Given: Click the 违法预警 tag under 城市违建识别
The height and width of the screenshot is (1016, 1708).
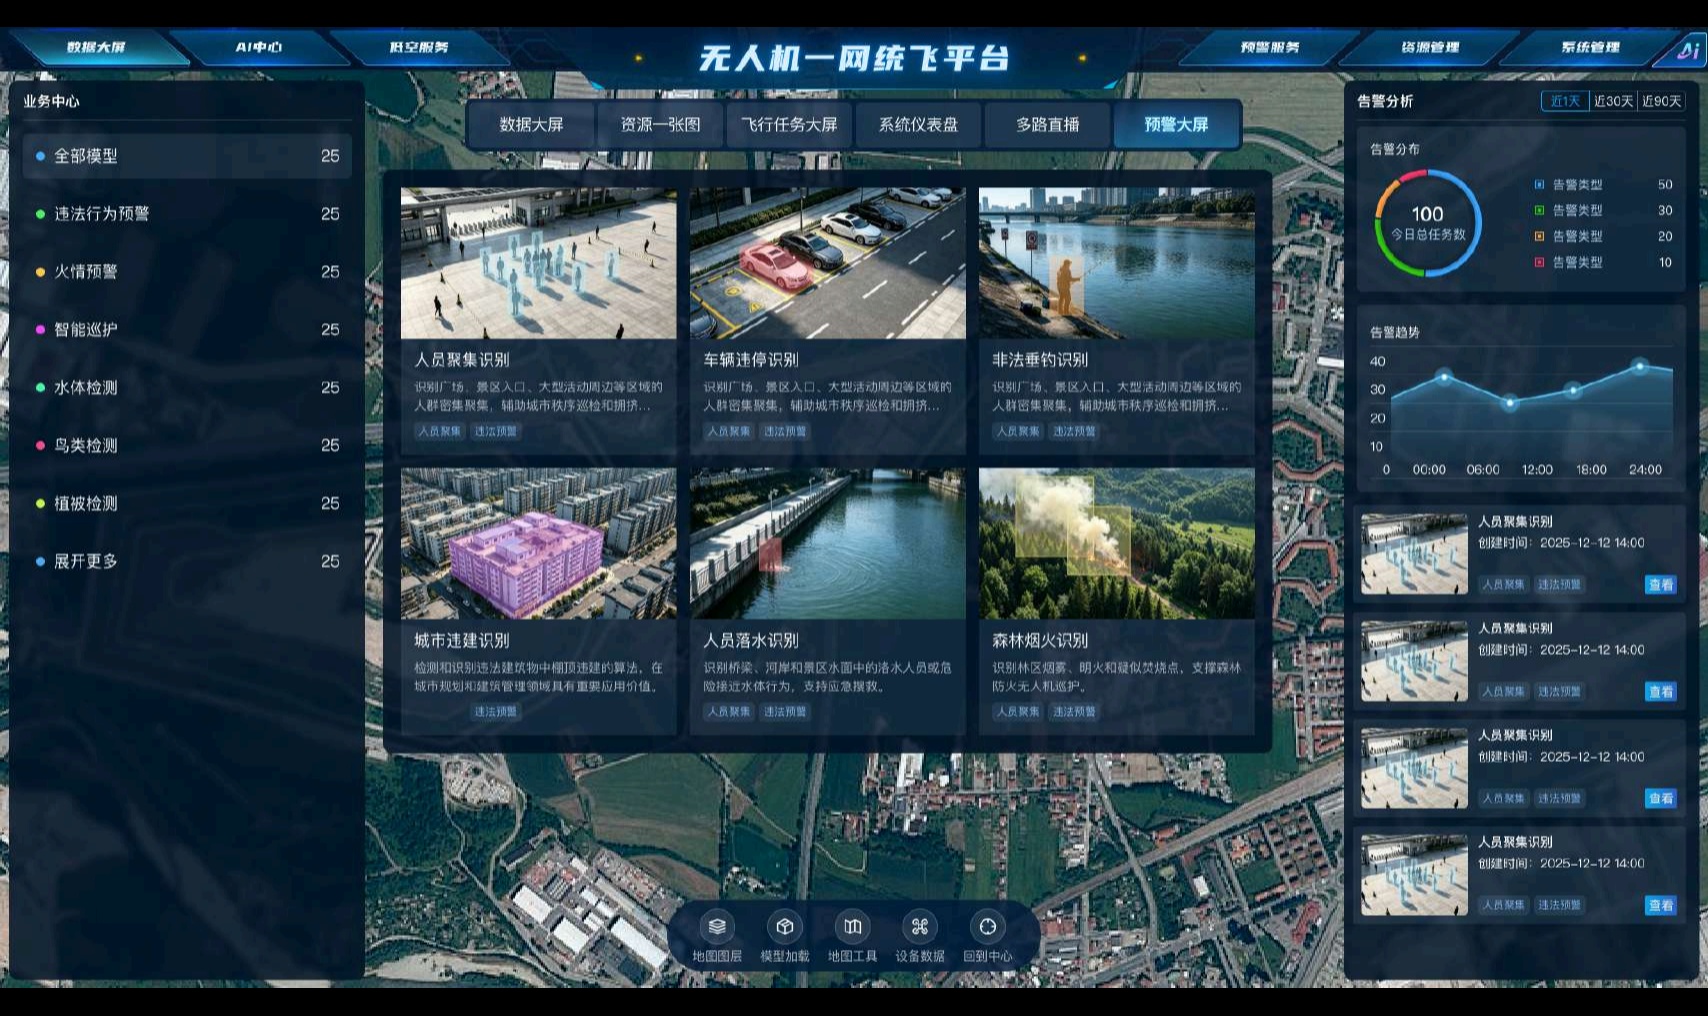Looking at the screenshot, I should click(496, 712).
